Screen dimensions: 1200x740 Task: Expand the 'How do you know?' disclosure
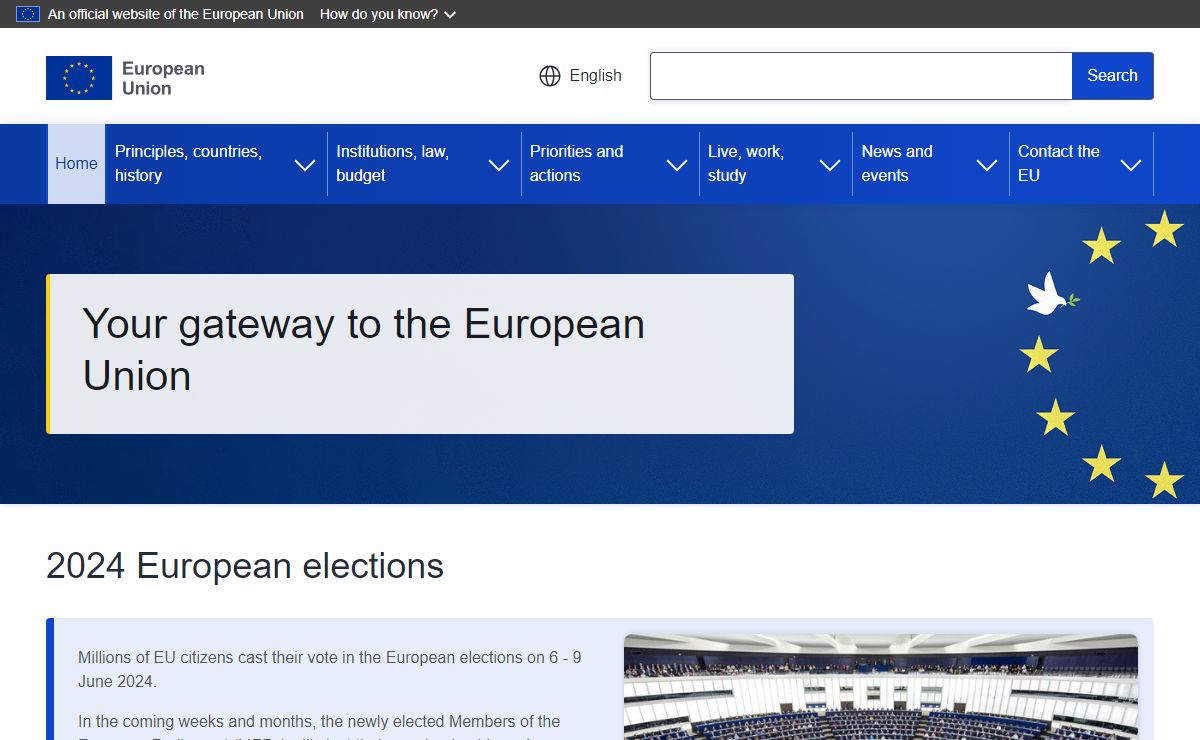[x=388, y=14]
